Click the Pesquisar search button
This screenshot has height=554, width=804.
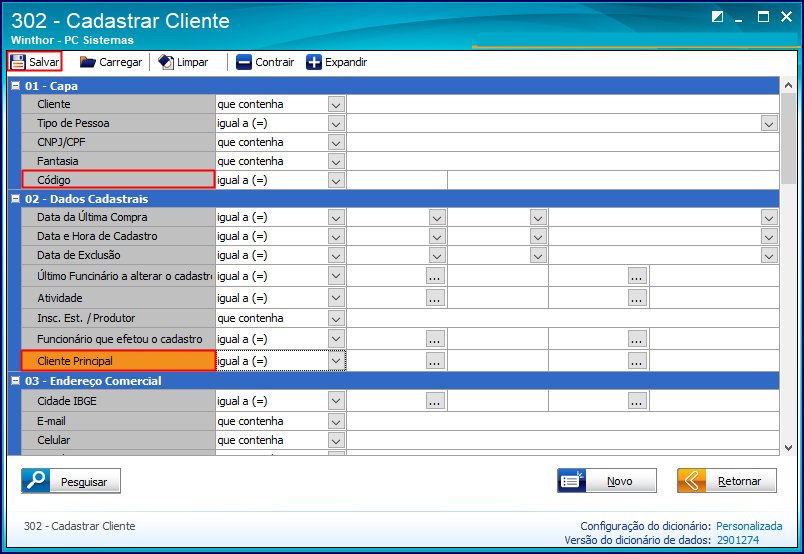pos(71,481)
